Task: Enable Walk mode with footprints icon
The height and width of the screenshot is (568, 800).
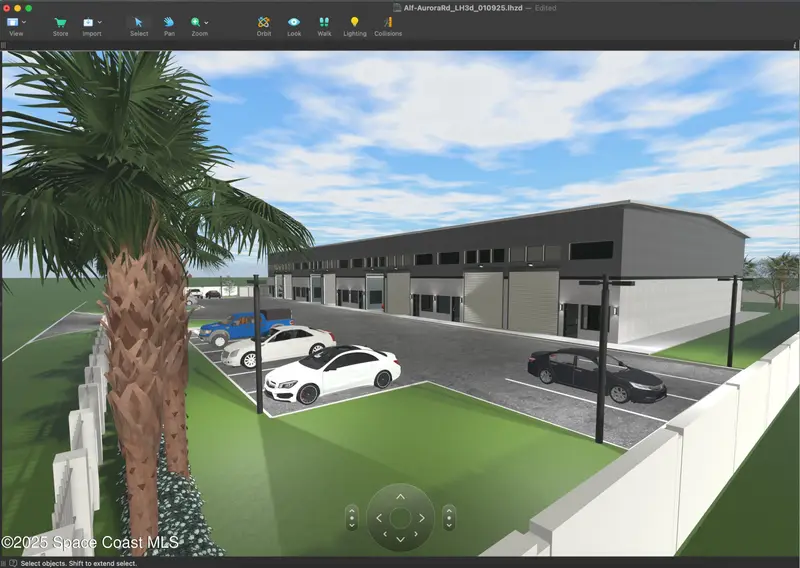Action: click(x=324, y=22)
